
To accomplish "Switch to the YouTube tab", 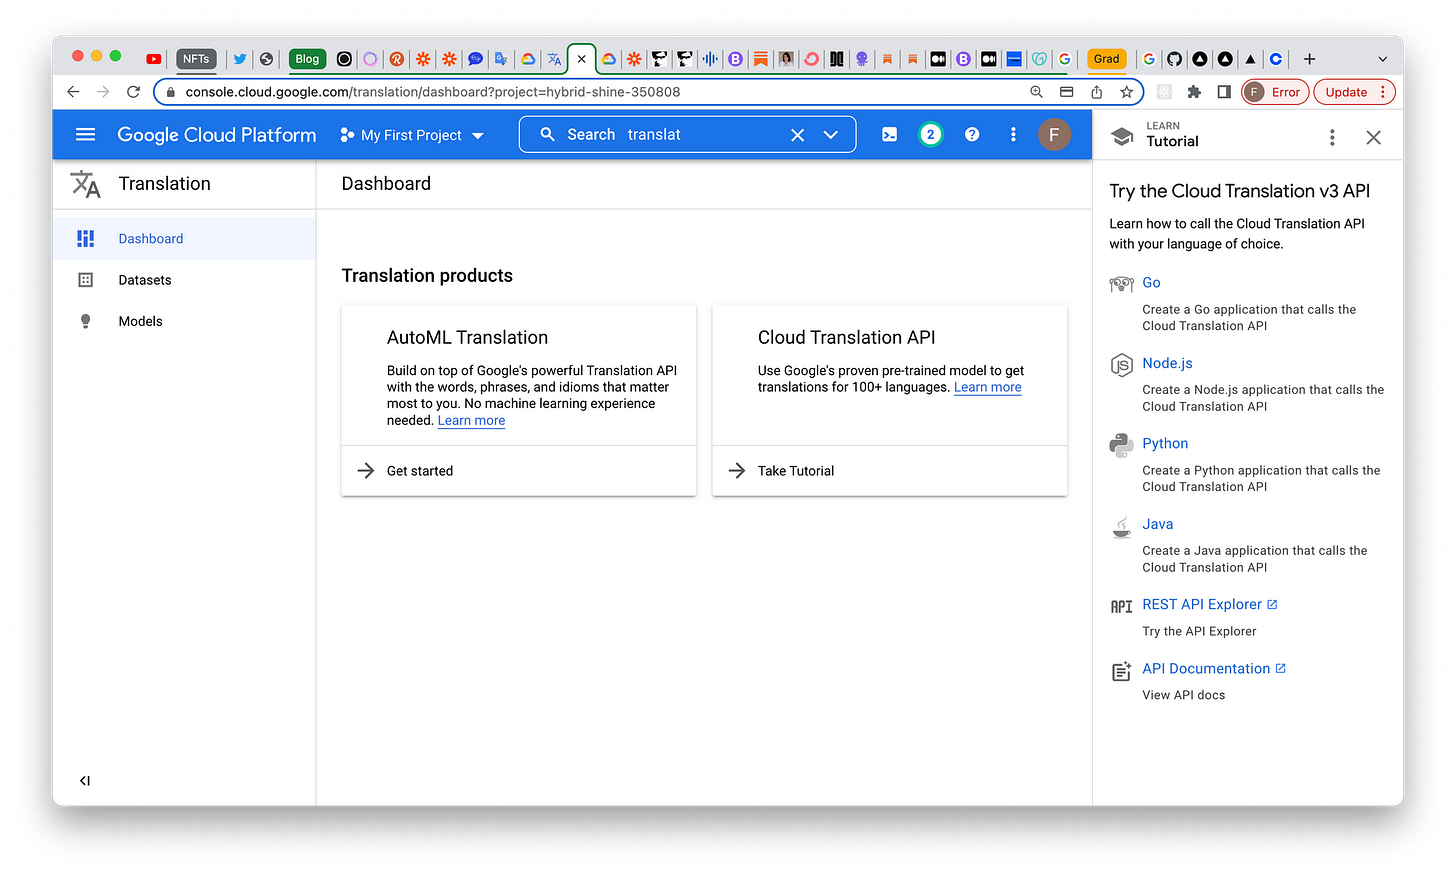I will (x=153, y=59).
